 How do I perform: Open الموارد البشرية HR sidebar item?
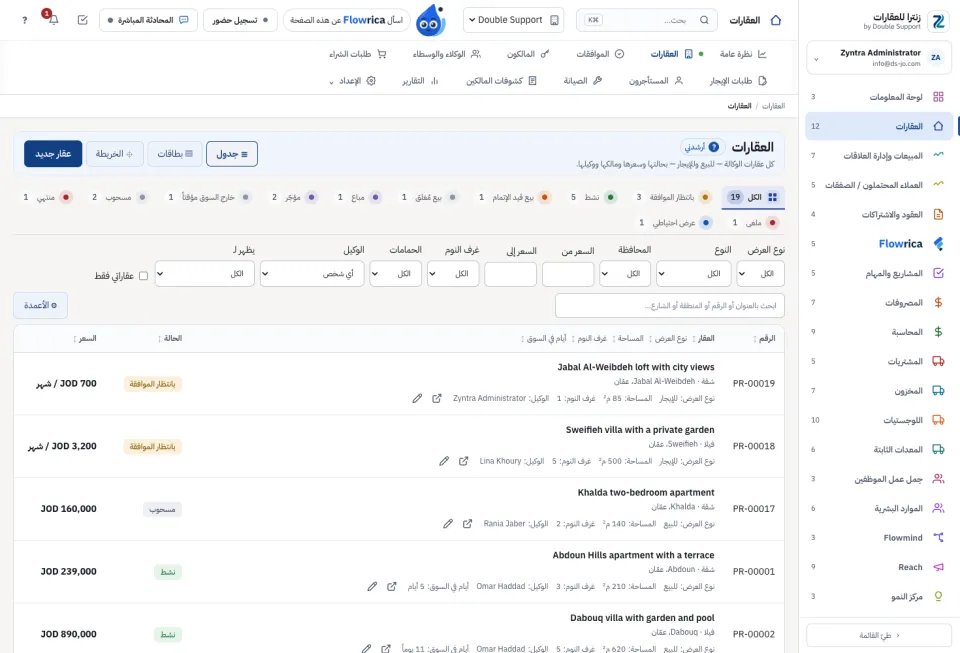pos(879,508)
